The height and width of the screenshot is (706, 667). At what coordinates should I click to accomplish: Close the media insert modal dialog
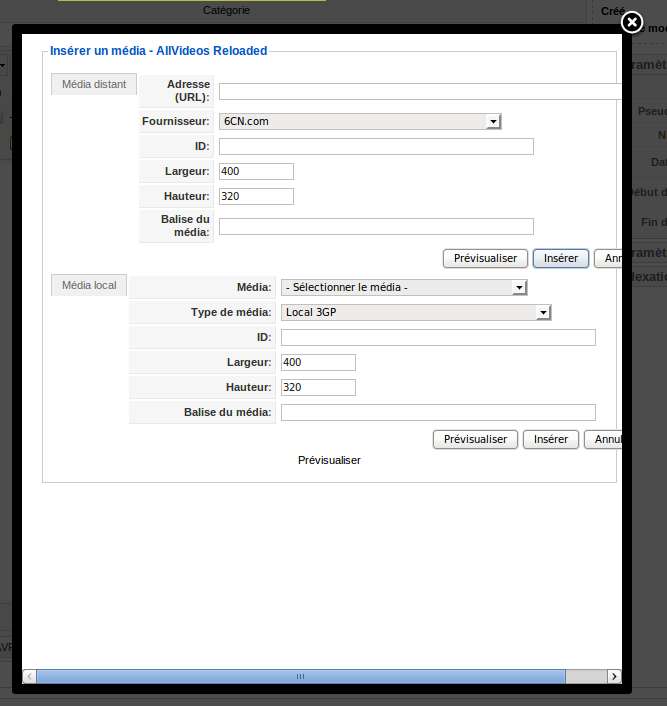pyautogui.click(x=631, y=22)
